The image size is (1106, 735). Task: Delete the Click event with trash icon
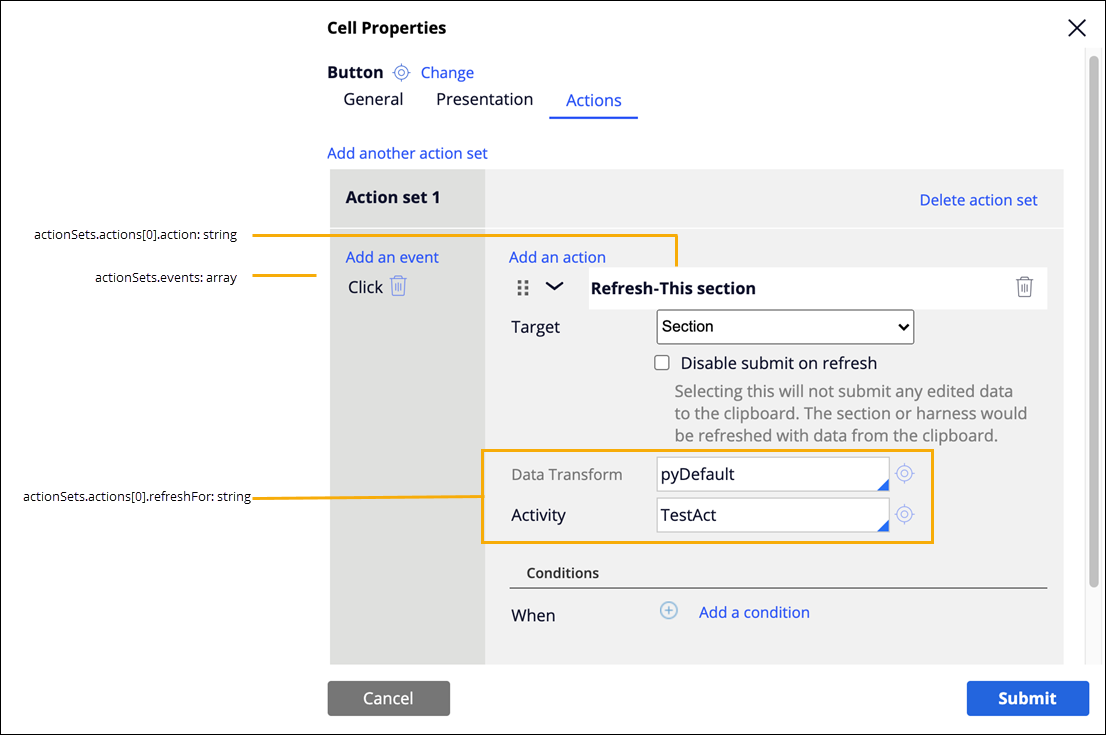click(398, 287)
